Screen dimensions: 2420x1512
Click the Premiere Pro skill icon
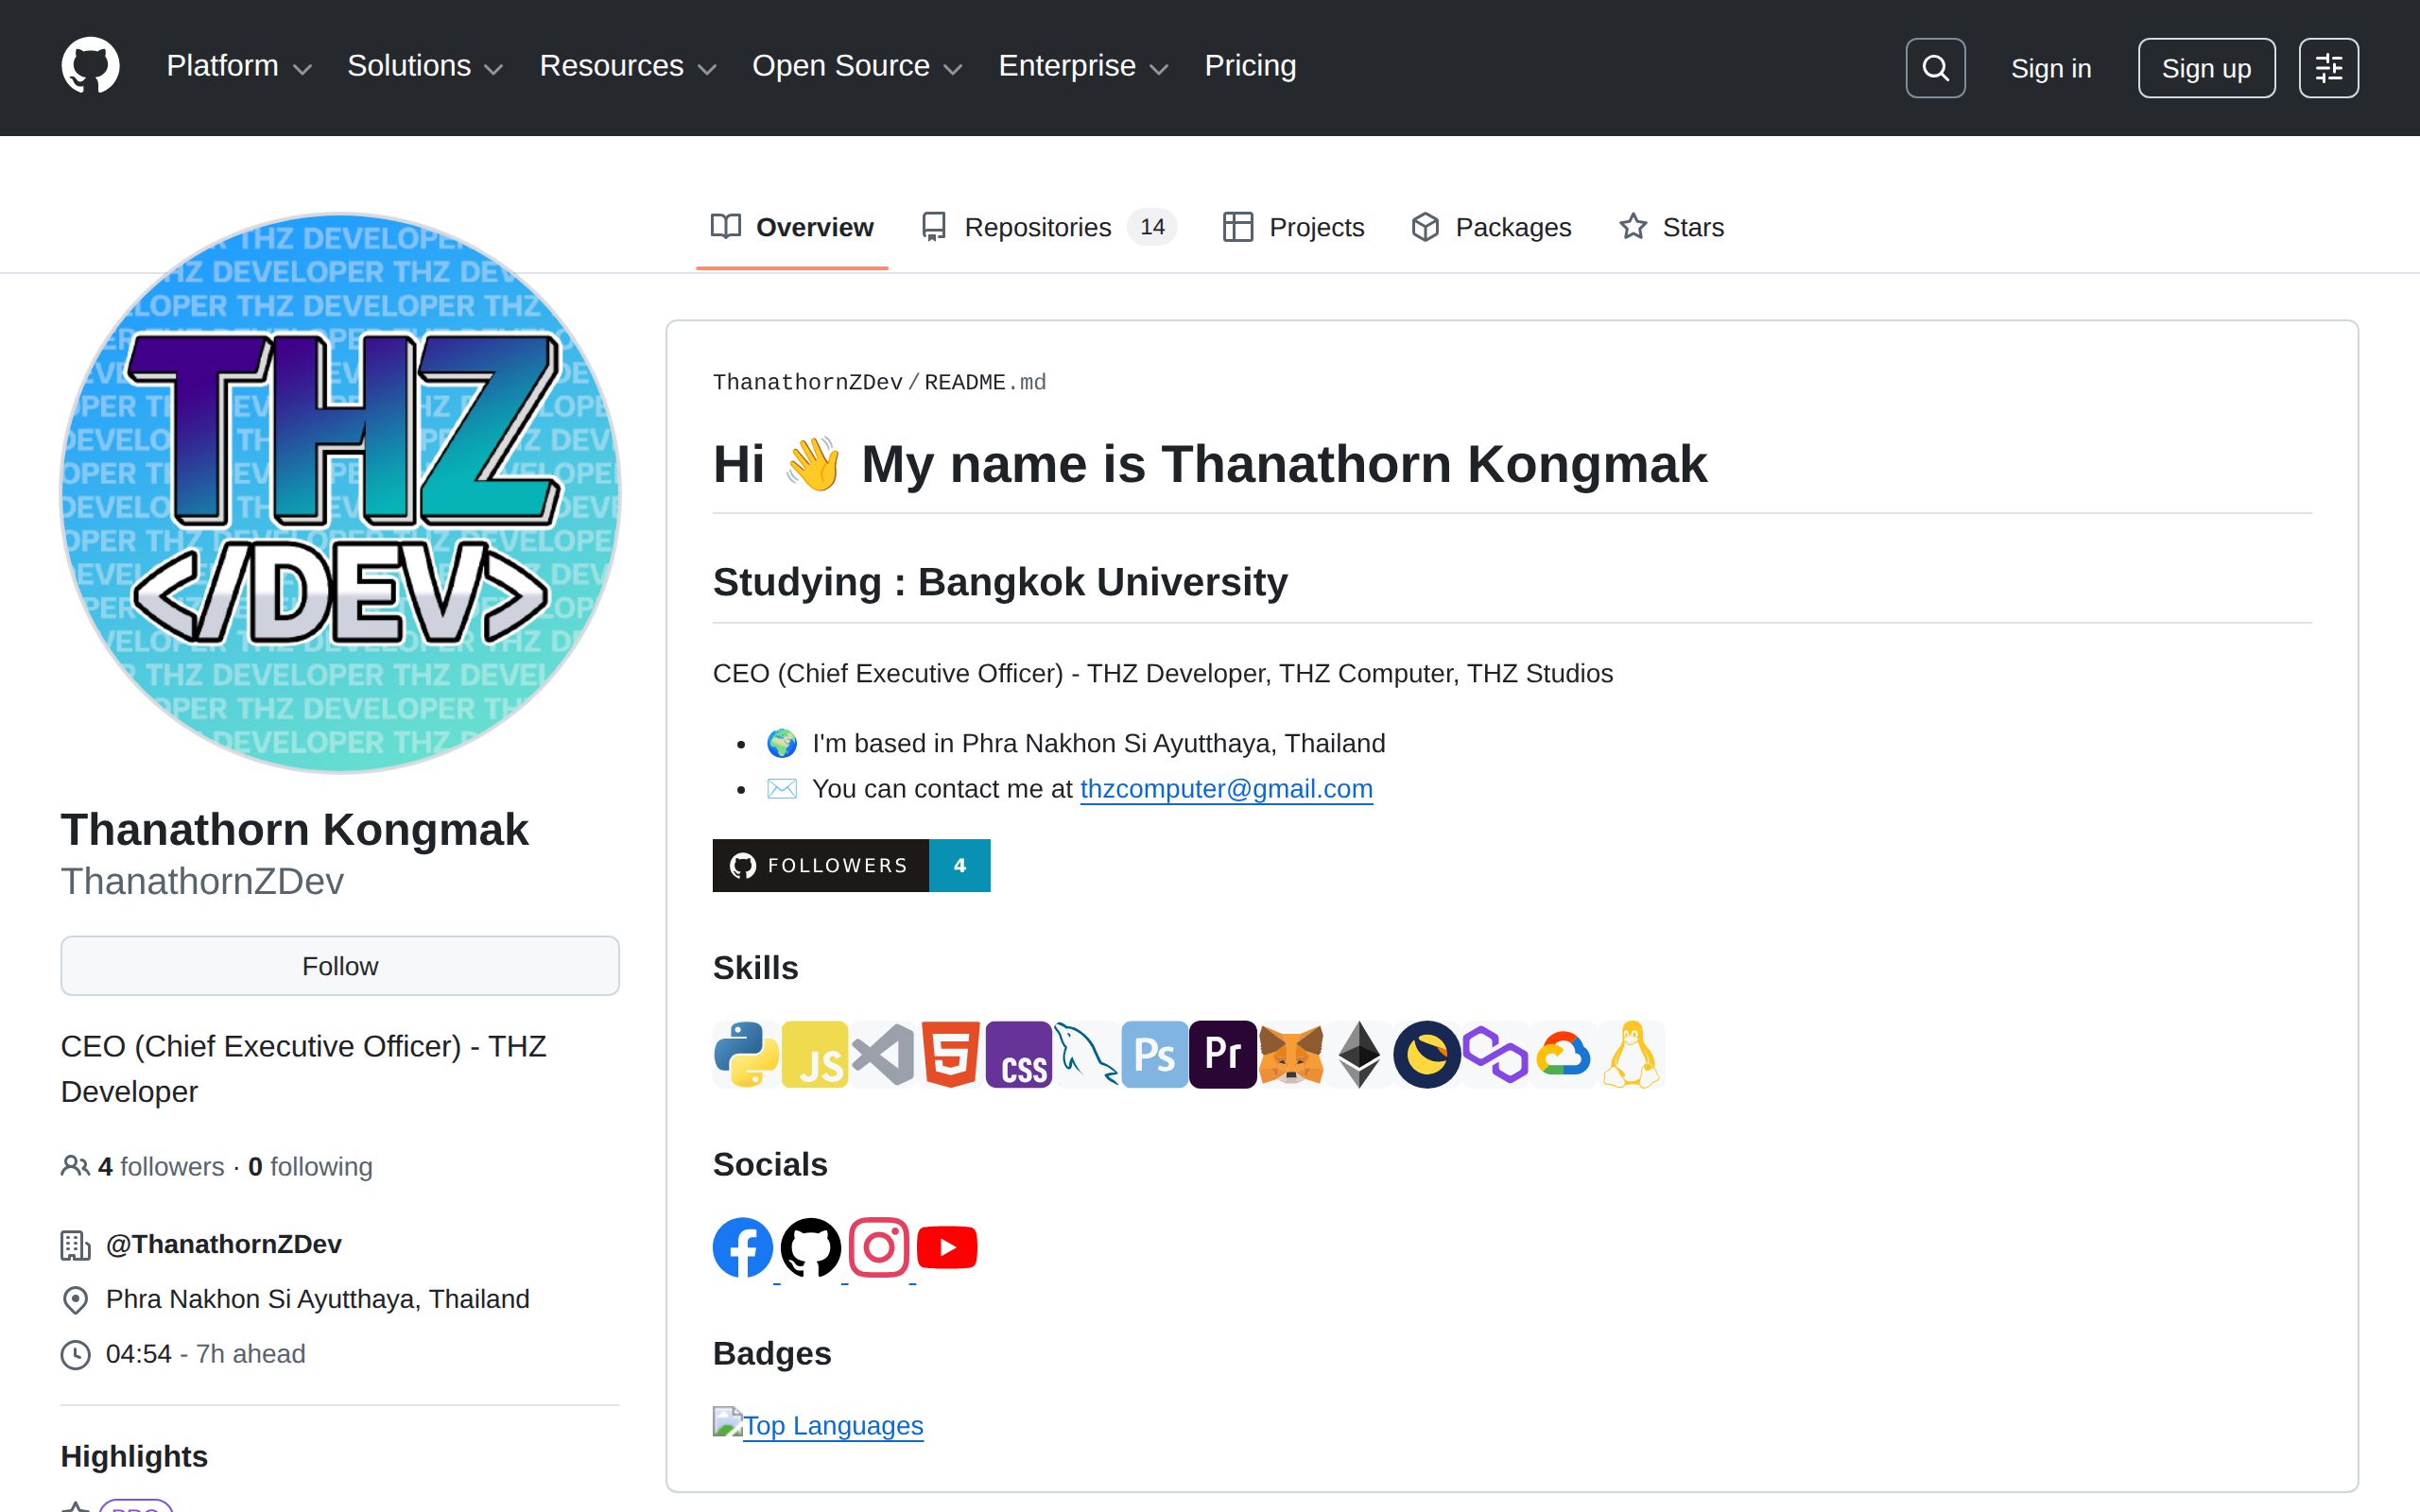click(1222, 1054)
